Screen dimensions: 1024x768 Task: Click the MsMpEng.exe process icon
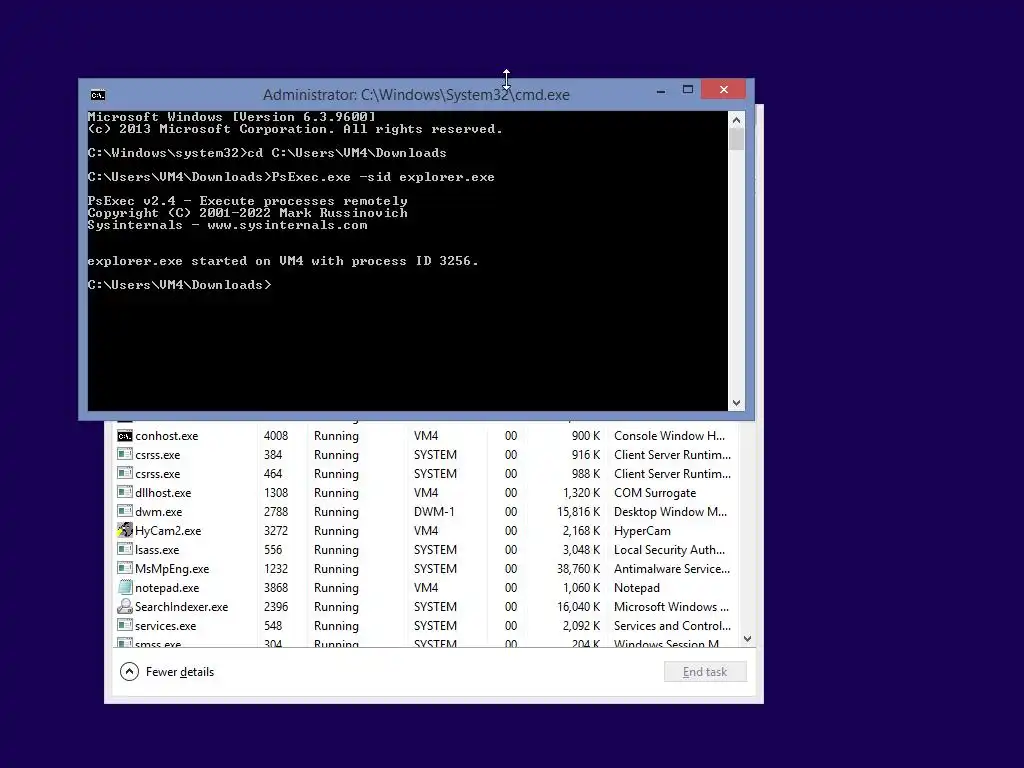(x=125, y=568)
